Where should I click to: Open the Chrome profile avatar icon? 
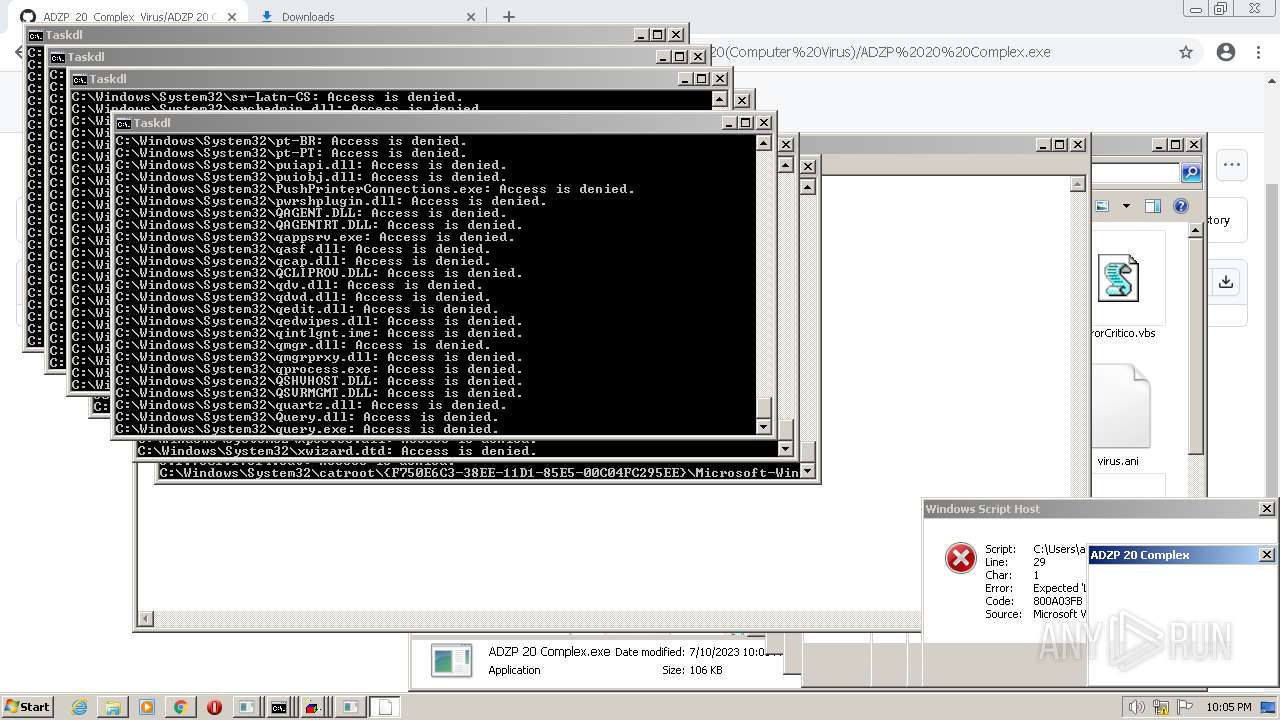pos(1226,52)
